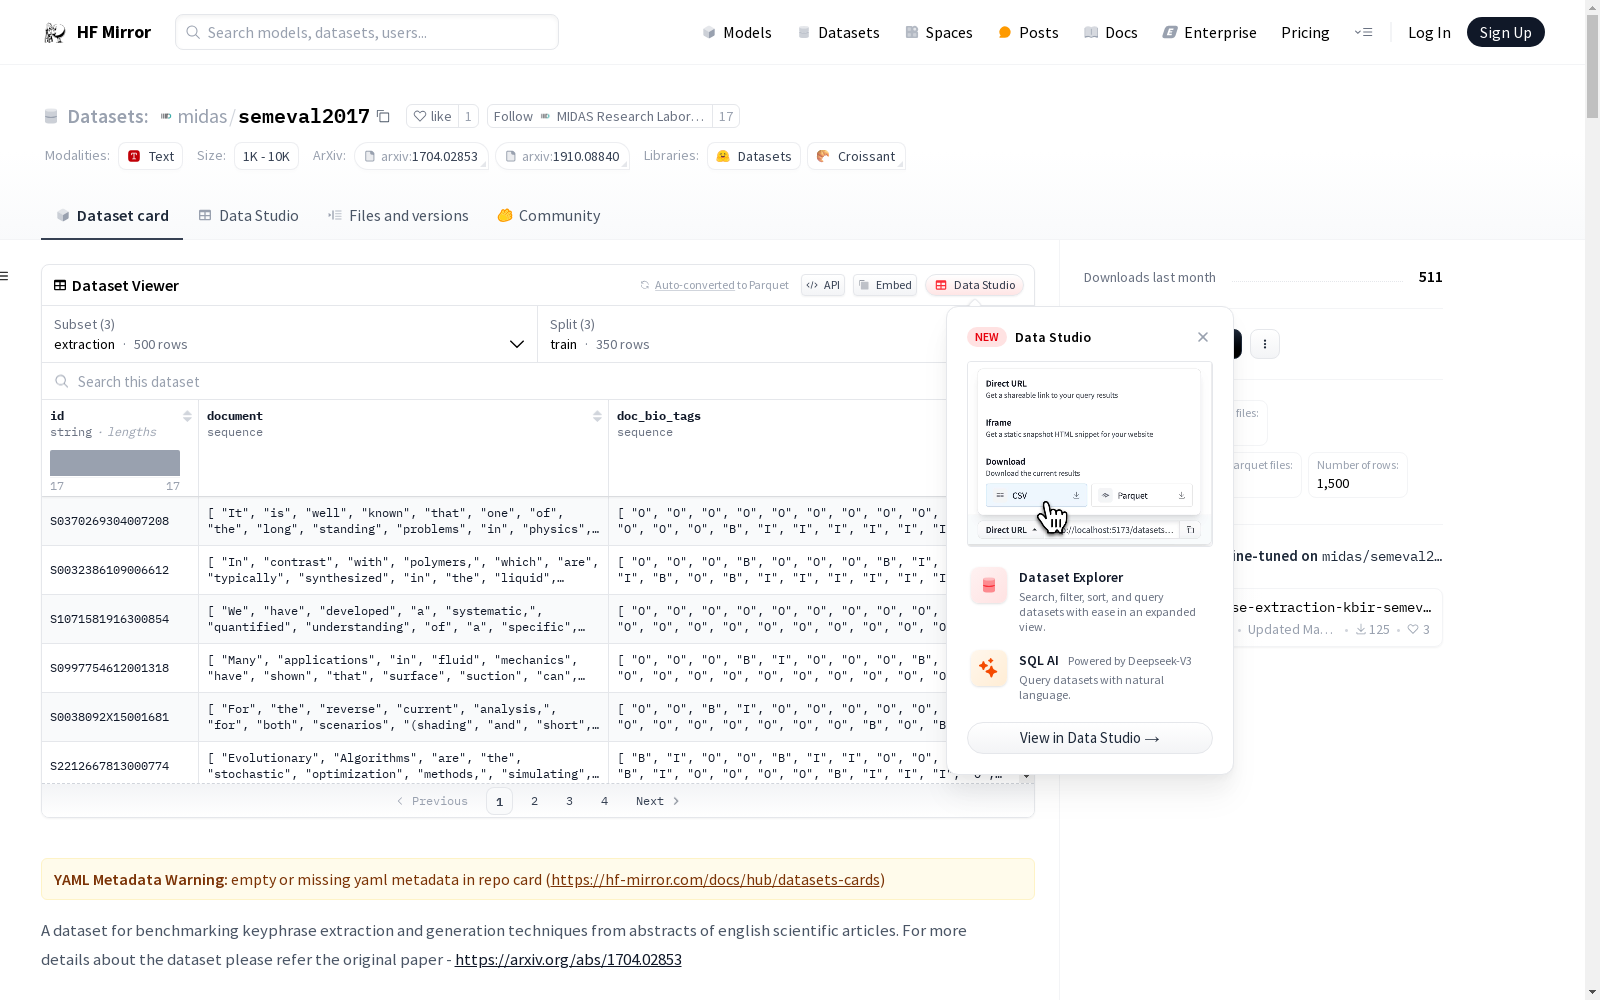Open Spaces in the top navigation

(939, 32)
